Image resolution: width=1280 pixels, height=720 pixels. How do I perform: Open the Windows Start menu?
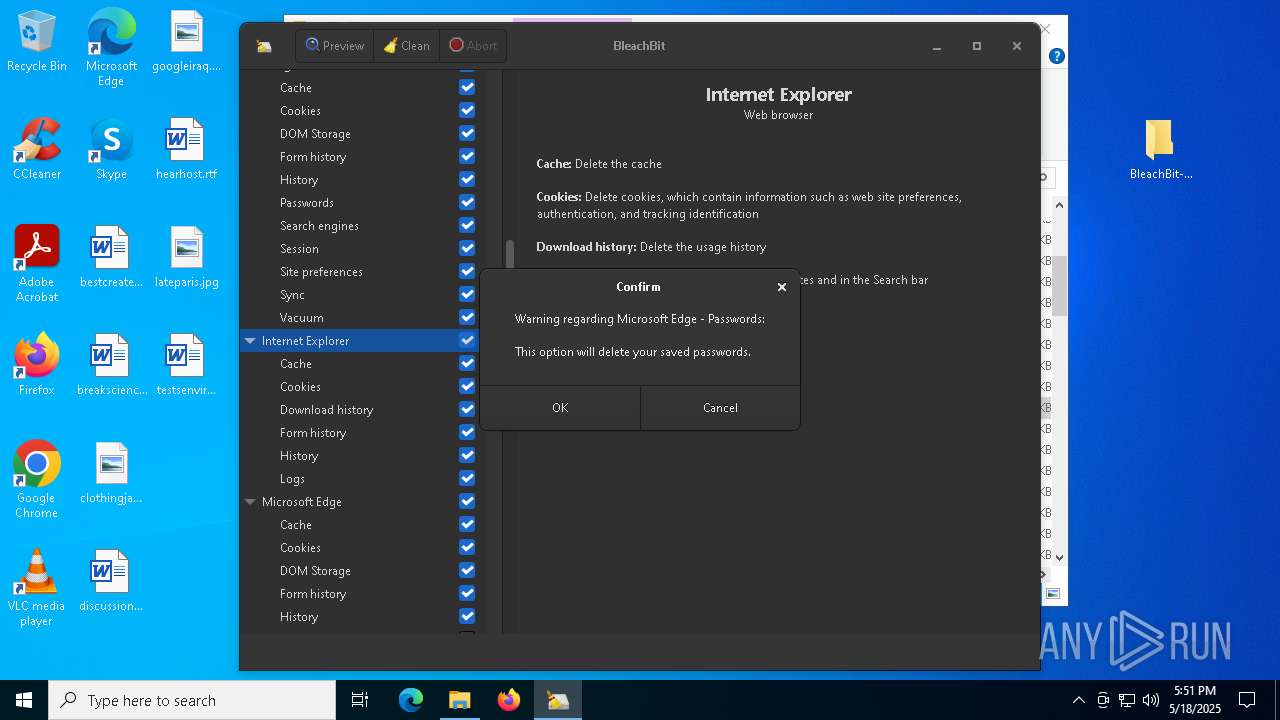click(x=24, y=700)
